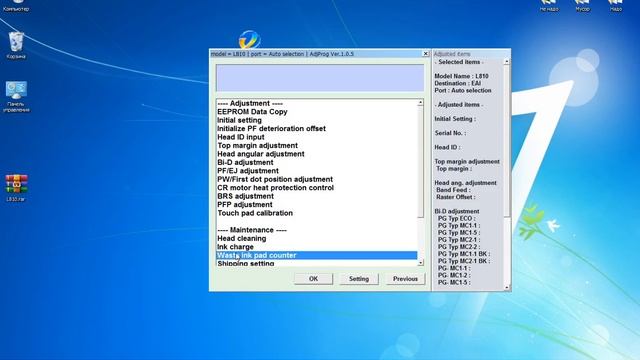Select Waste ink pad counter item
Screen dimensions: 640x360
tap(317, 256)
